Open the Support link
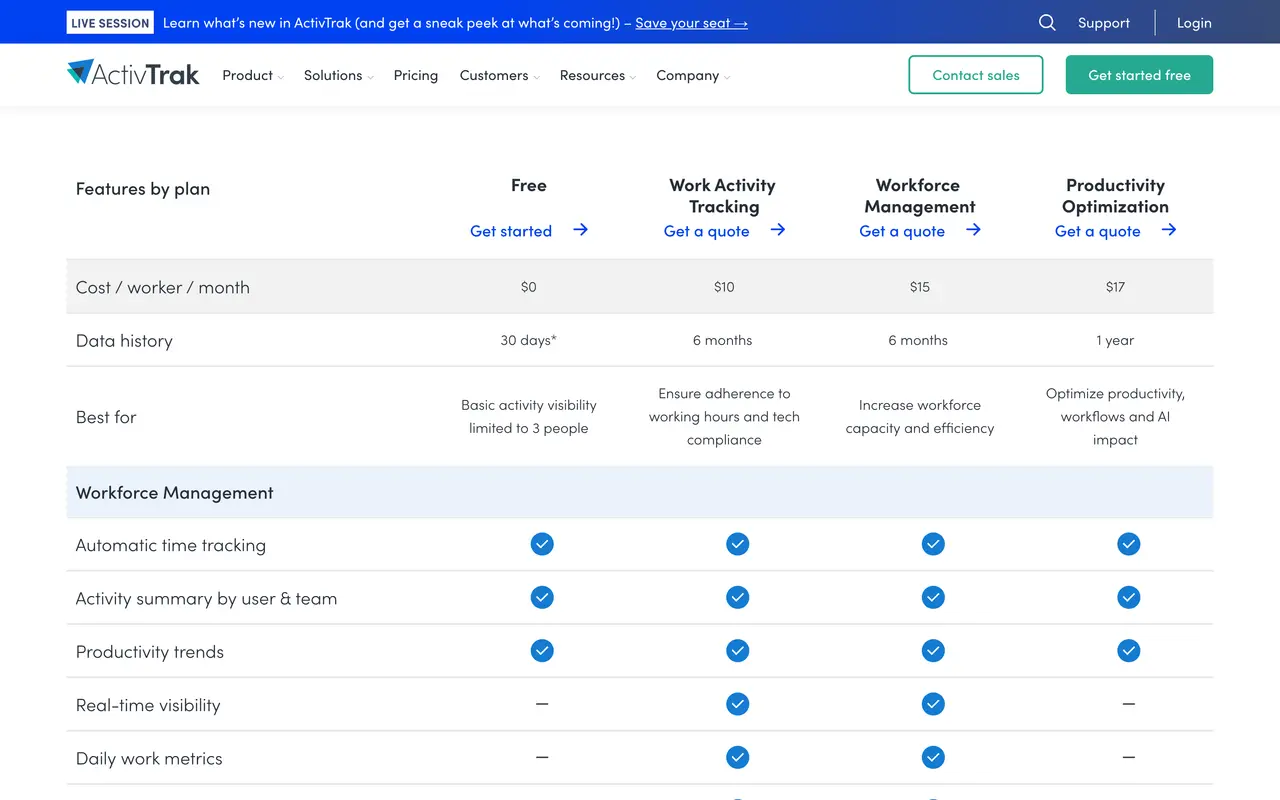Viewport: 1280px width, 800px height. [x=1104, y=23]
